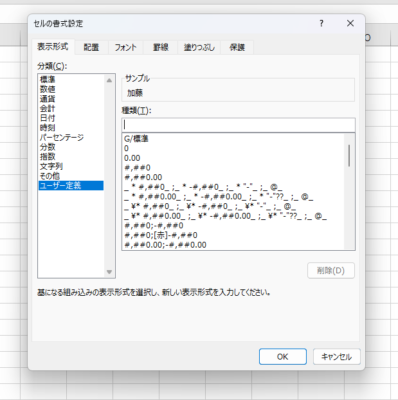398x400 pixels.
Task: Select ユーザー定義 in the category list
Action: tap(71, 185)
